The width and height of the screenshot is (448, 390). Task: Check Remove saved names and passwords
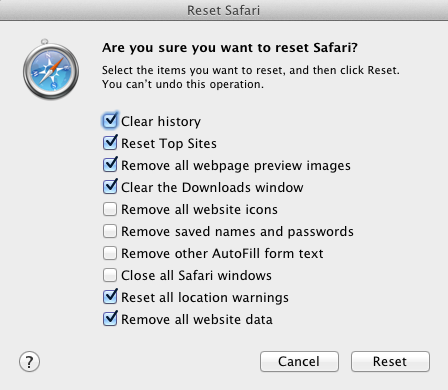pyautogui.click(x=110, y=231)
